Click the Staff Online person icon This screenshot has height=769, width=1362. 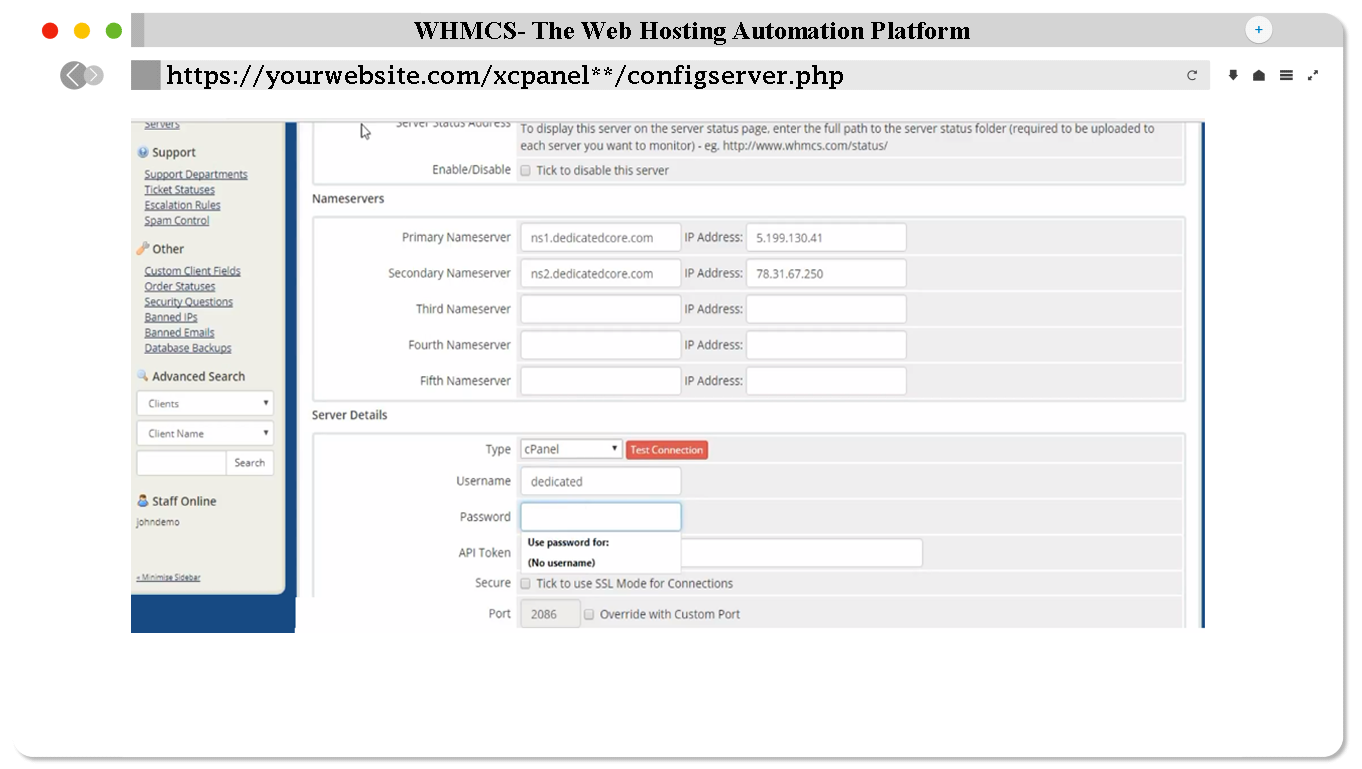(x=143, y=501)
